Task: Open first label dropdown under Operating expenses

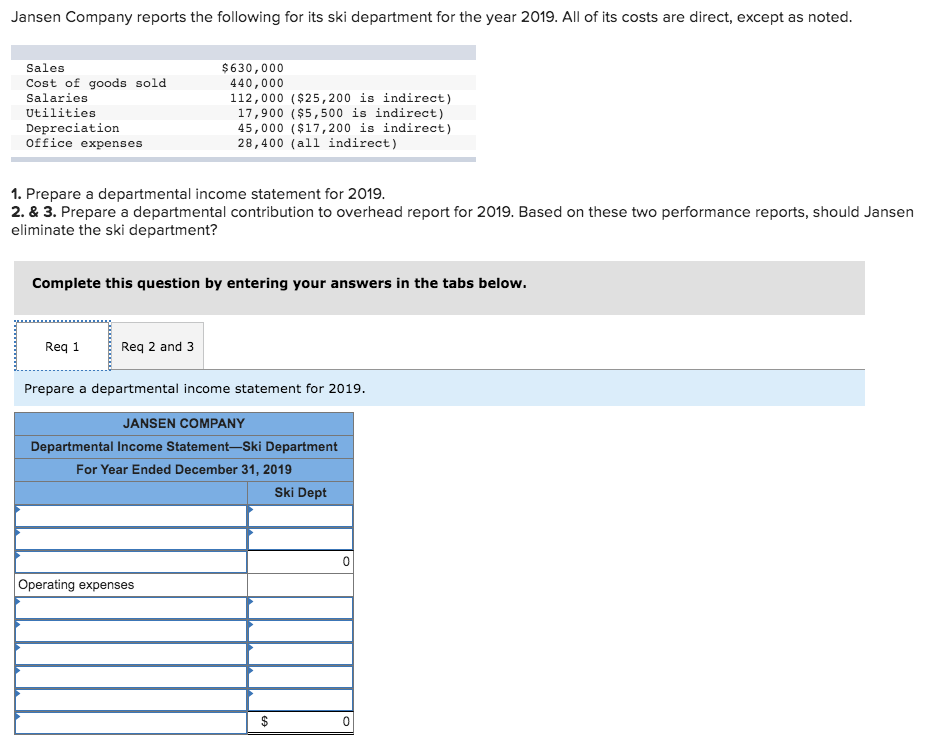Action: 131,608
